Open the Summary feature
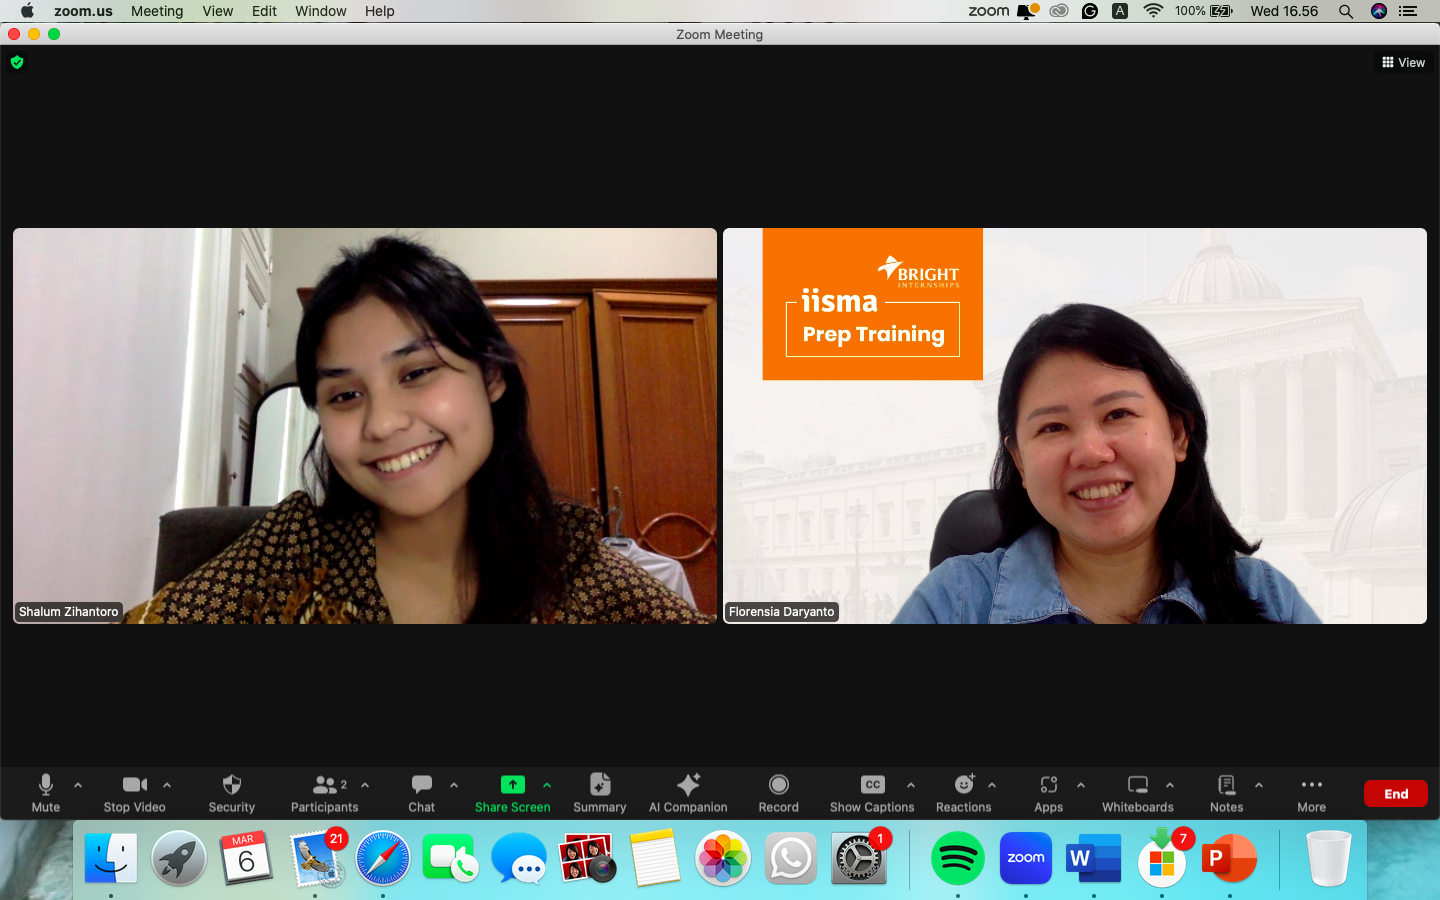Screen dimensions: 1440x900 click(x=599, y=793)
